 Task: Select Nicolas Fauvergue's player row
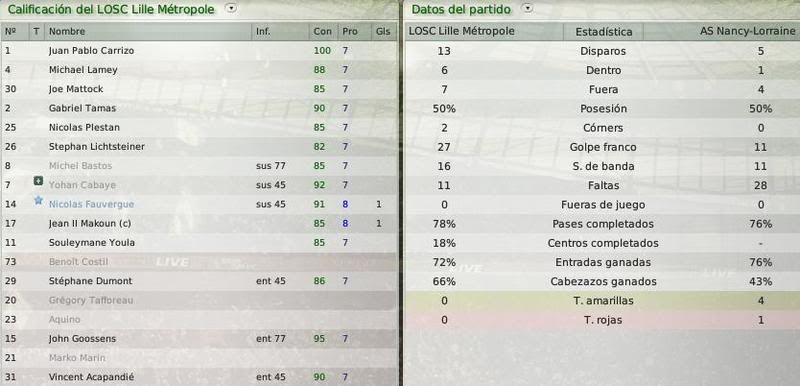[x=198, y=204]
